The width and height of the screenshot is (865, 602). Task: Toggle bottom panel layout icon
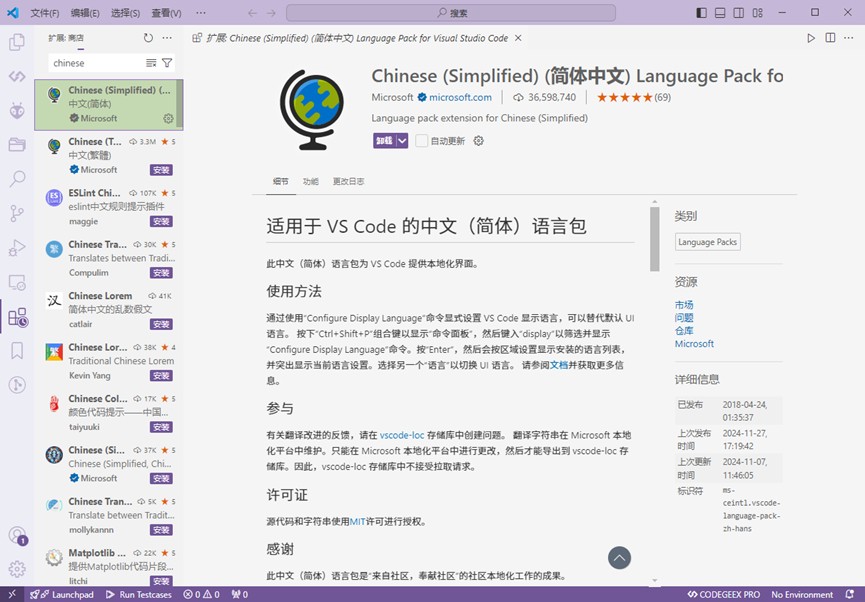tap(720, 13)
